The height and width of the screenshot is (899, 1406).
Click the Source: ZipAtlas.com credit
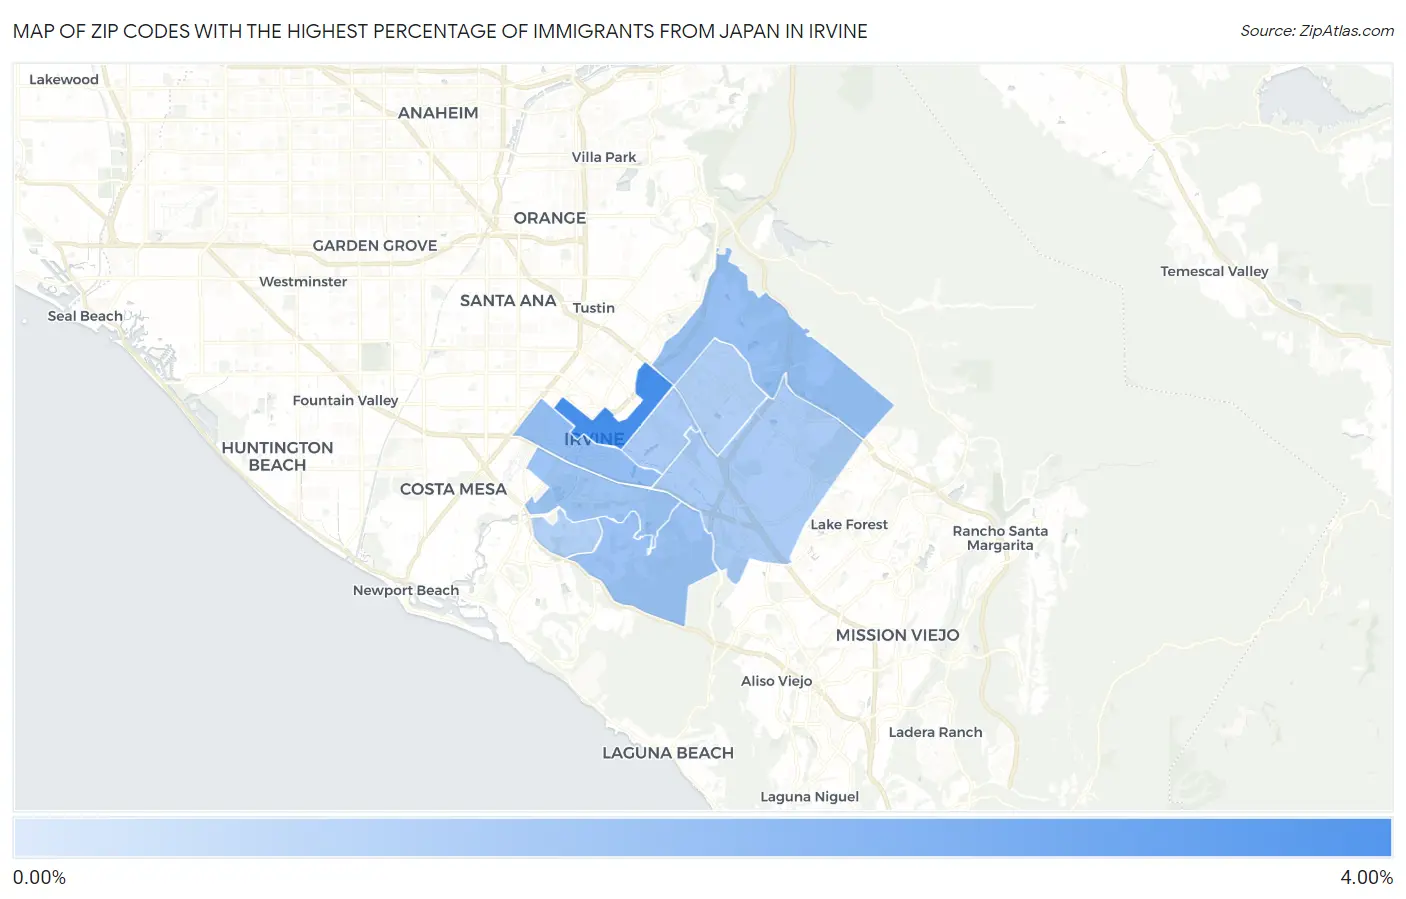tap(1317, 31)
